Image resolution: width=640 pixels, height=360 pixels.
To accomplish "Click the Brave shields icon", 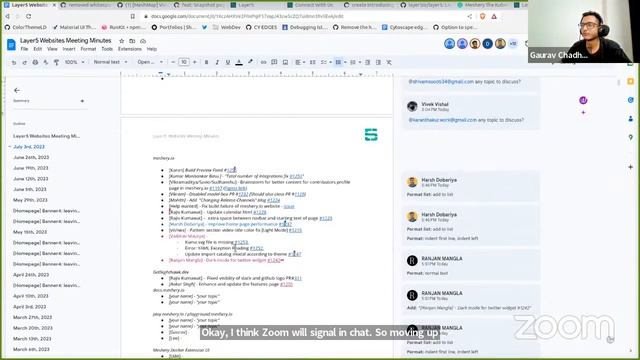I will (x=483, y=16).
